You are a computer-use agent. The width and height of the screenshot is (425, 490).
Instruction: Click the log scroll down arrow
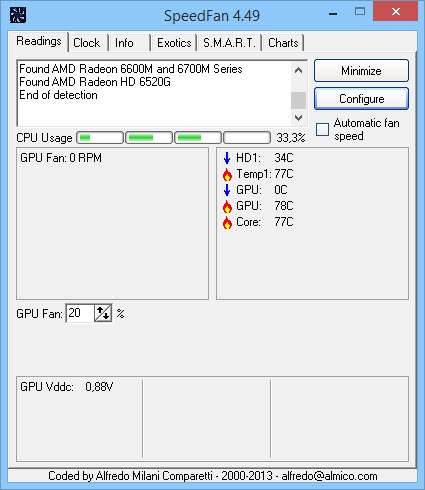(x=298, y=117)
